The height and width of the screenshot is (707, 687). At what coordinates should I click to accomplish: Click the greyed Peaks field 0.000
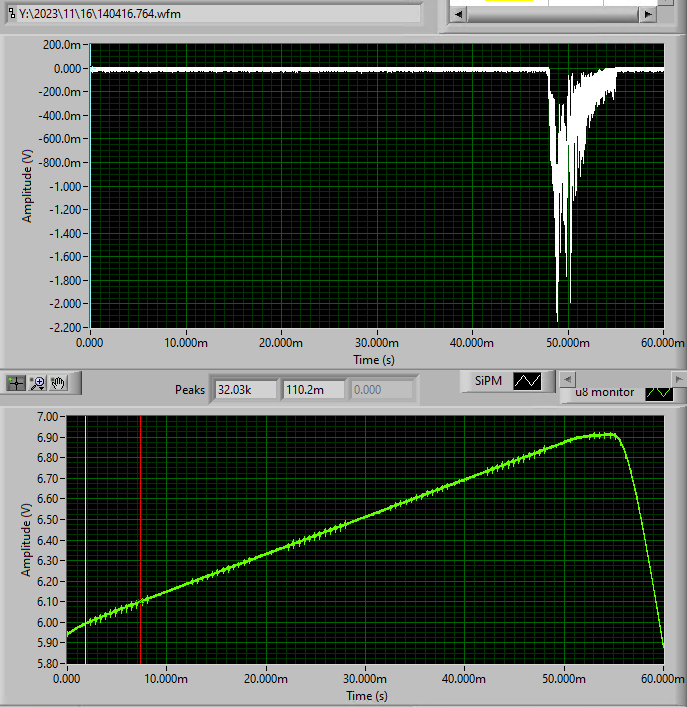[x=382, y=390]
